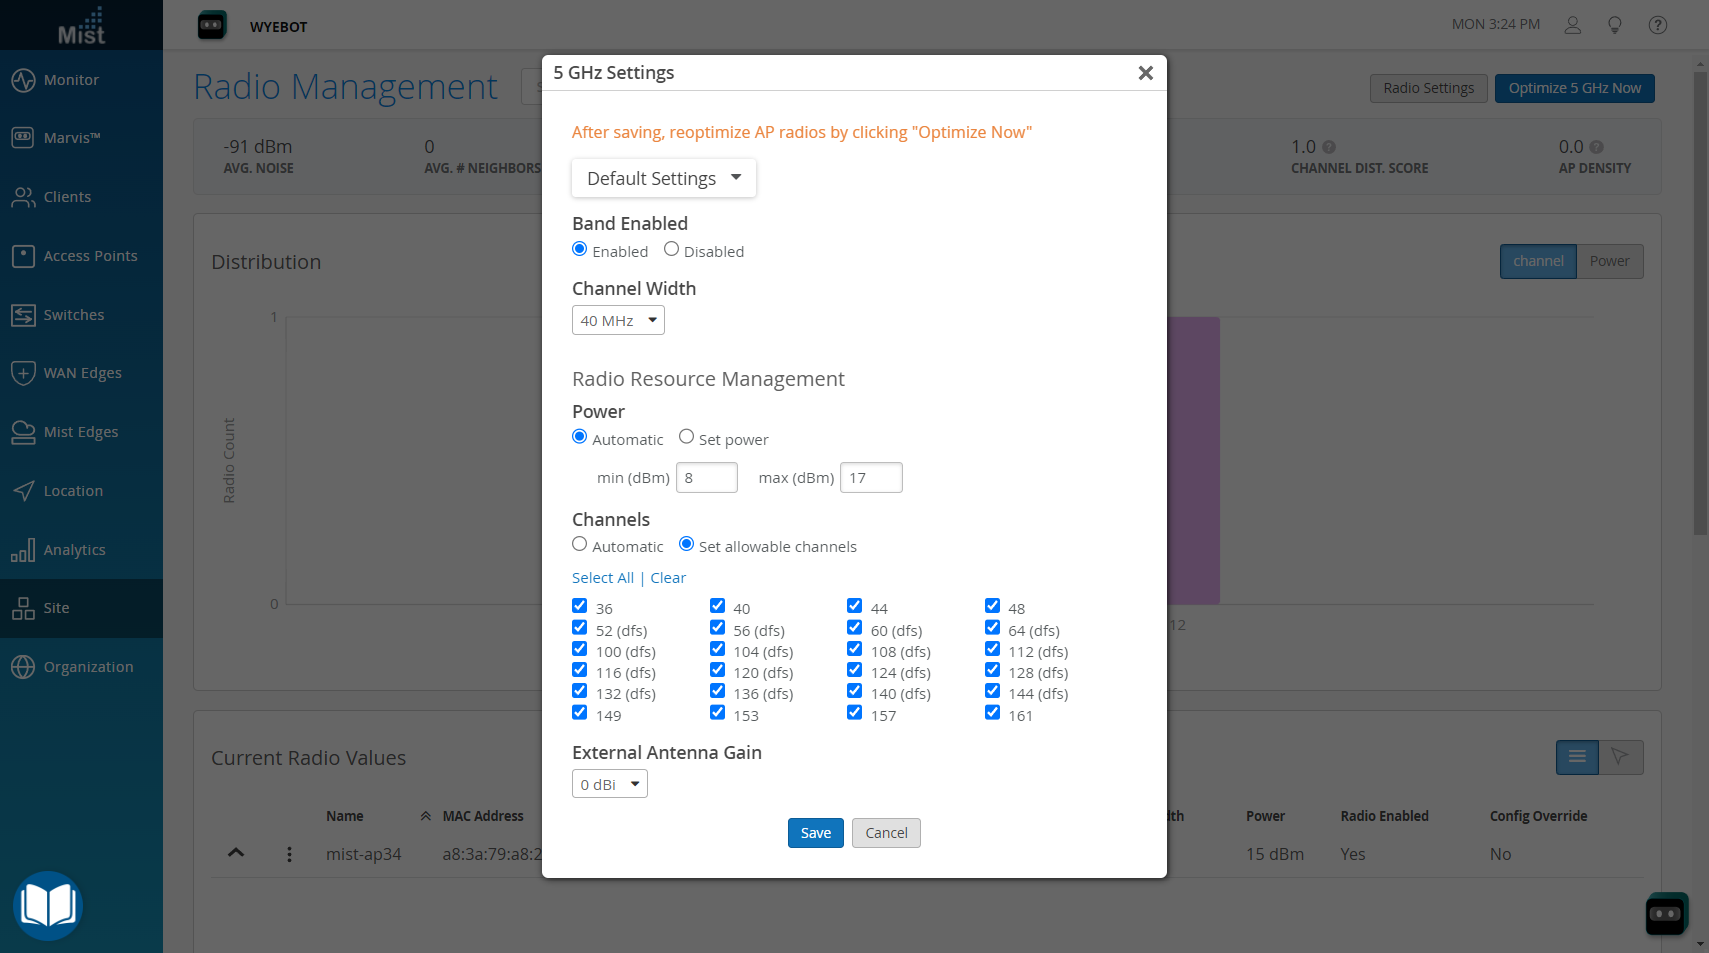Save the 5 GHz settings
Image resolution: width=1709 pixels, height=953 pixels.
pyautogui.click(x=815, y=832)
